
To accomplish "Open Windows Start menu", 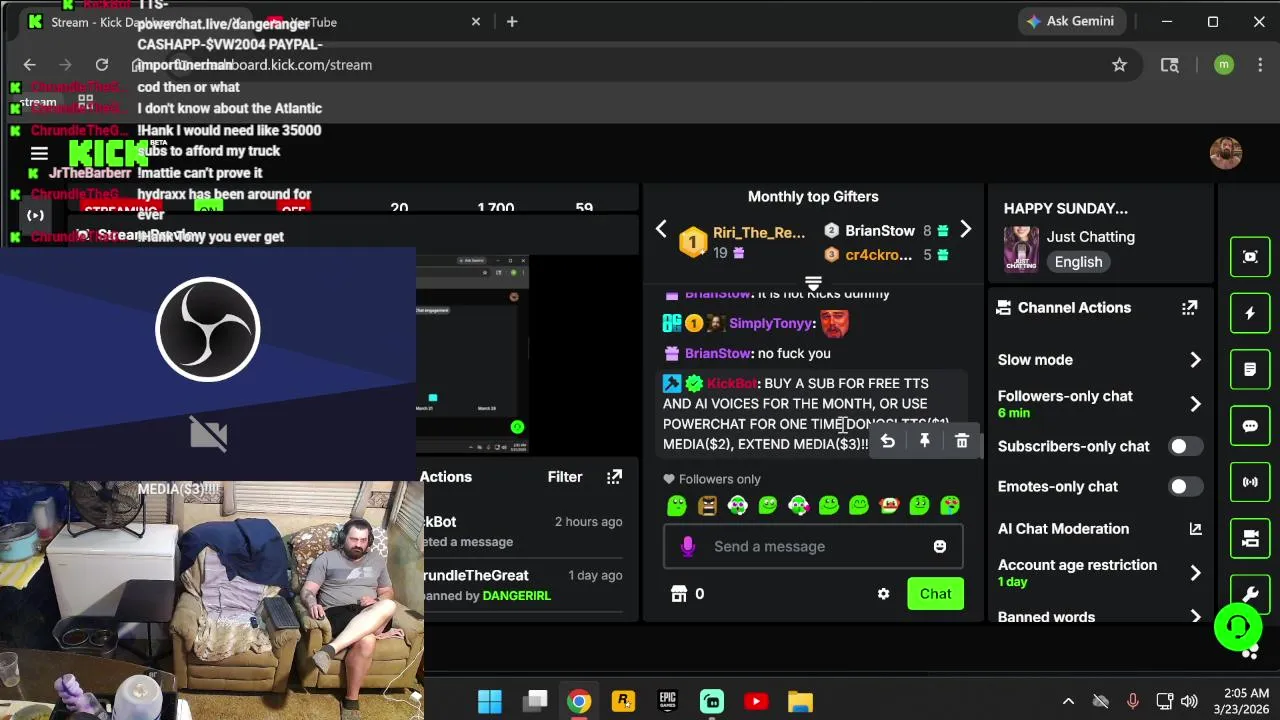I will click(490, 701).
